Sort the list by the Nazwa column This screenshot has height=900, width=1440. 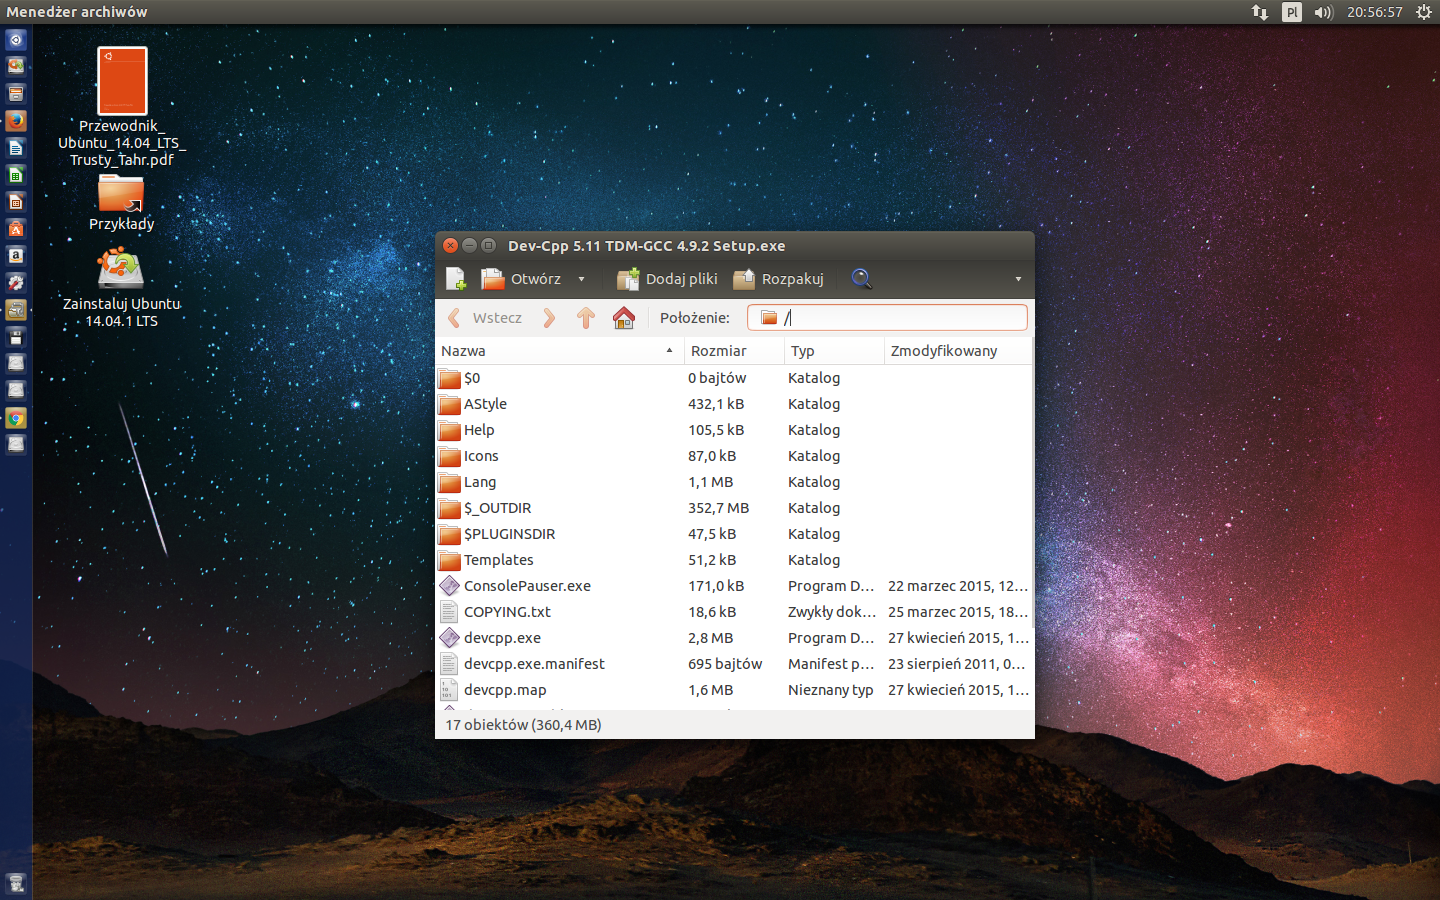559,351
